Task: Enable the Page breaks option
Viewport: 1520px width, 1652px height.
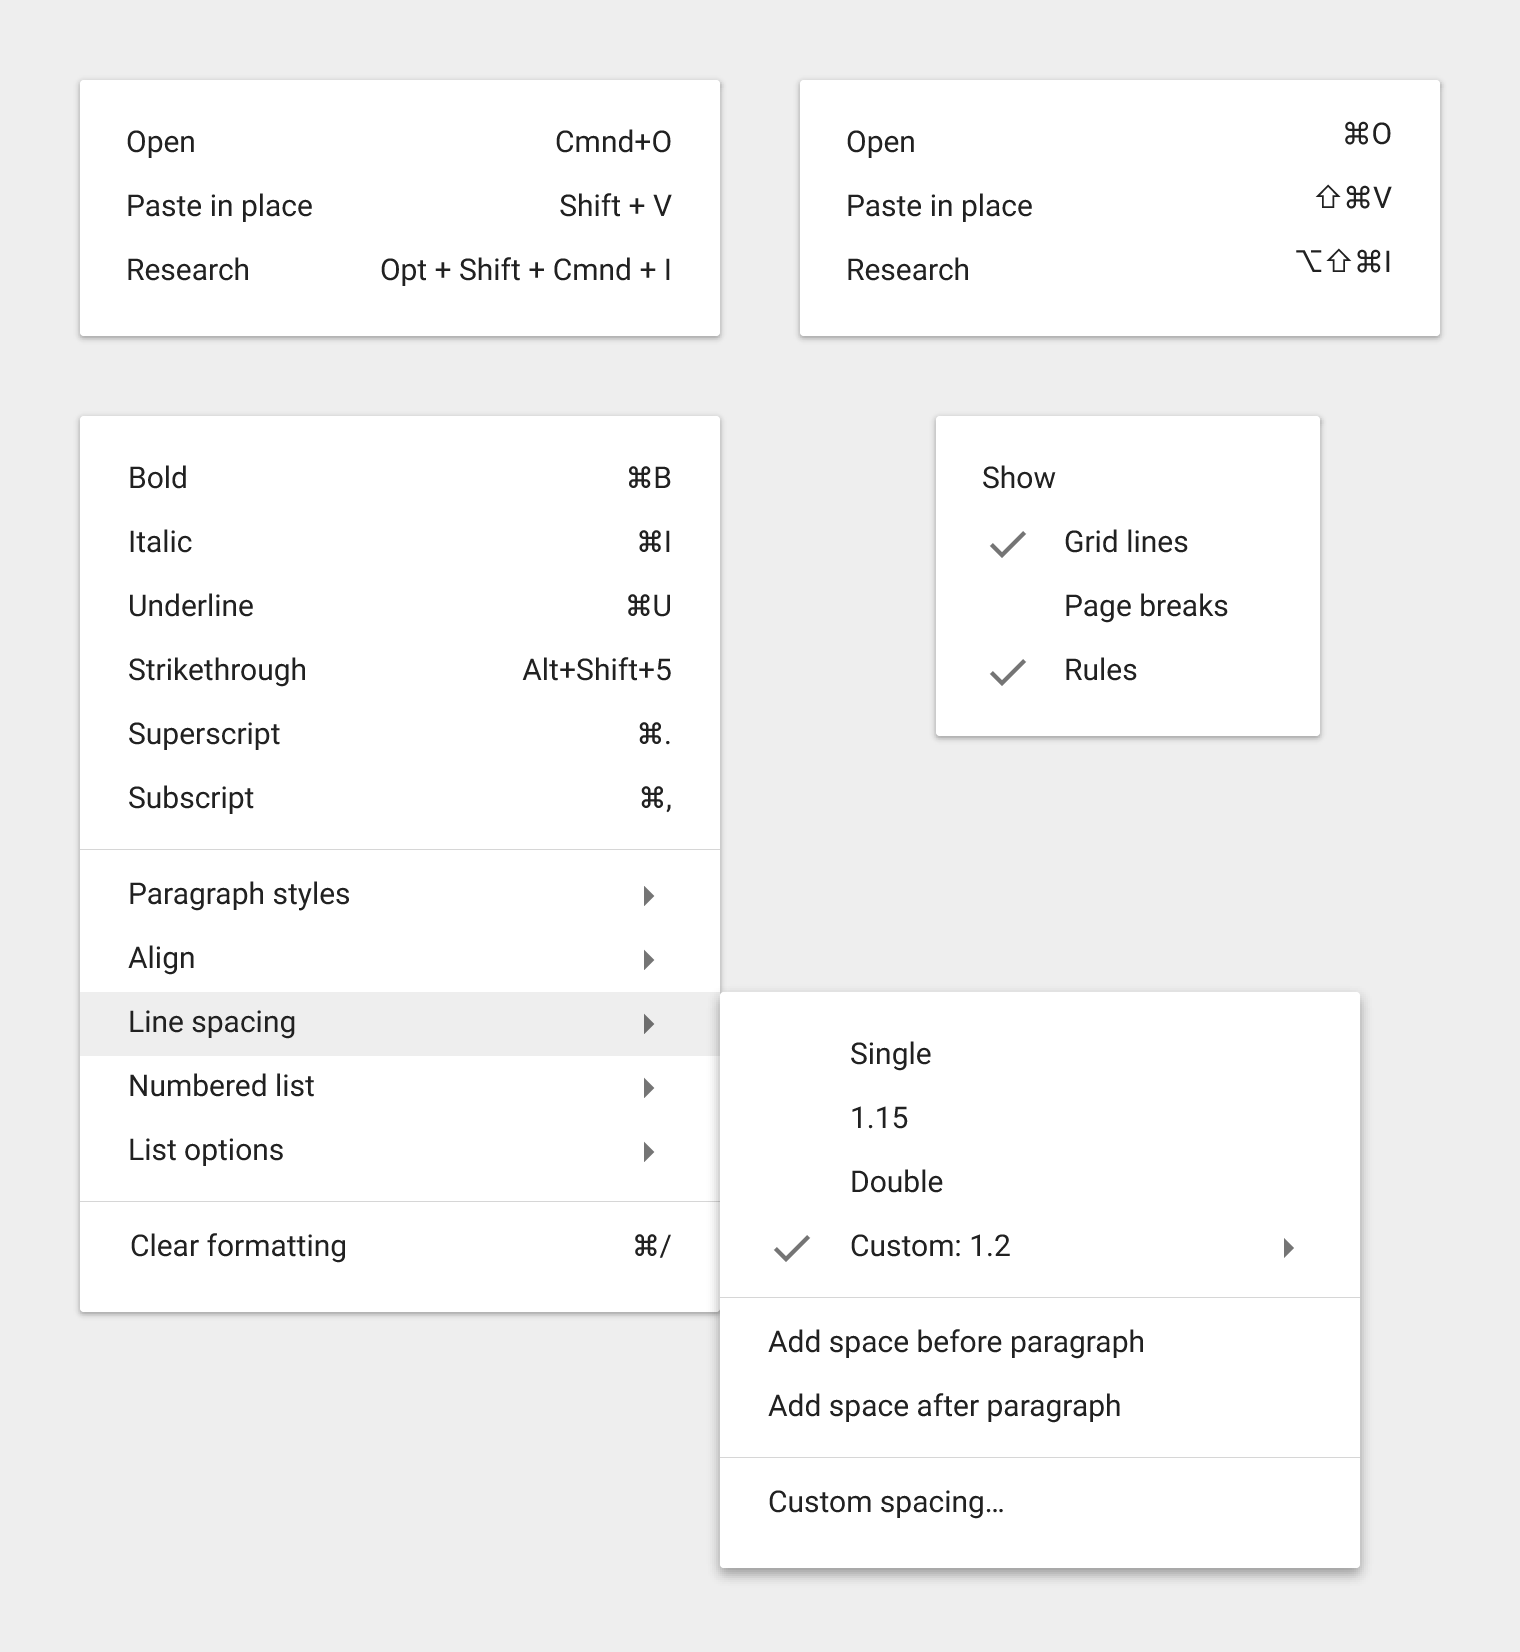Action: click(x=1128, y=606)
